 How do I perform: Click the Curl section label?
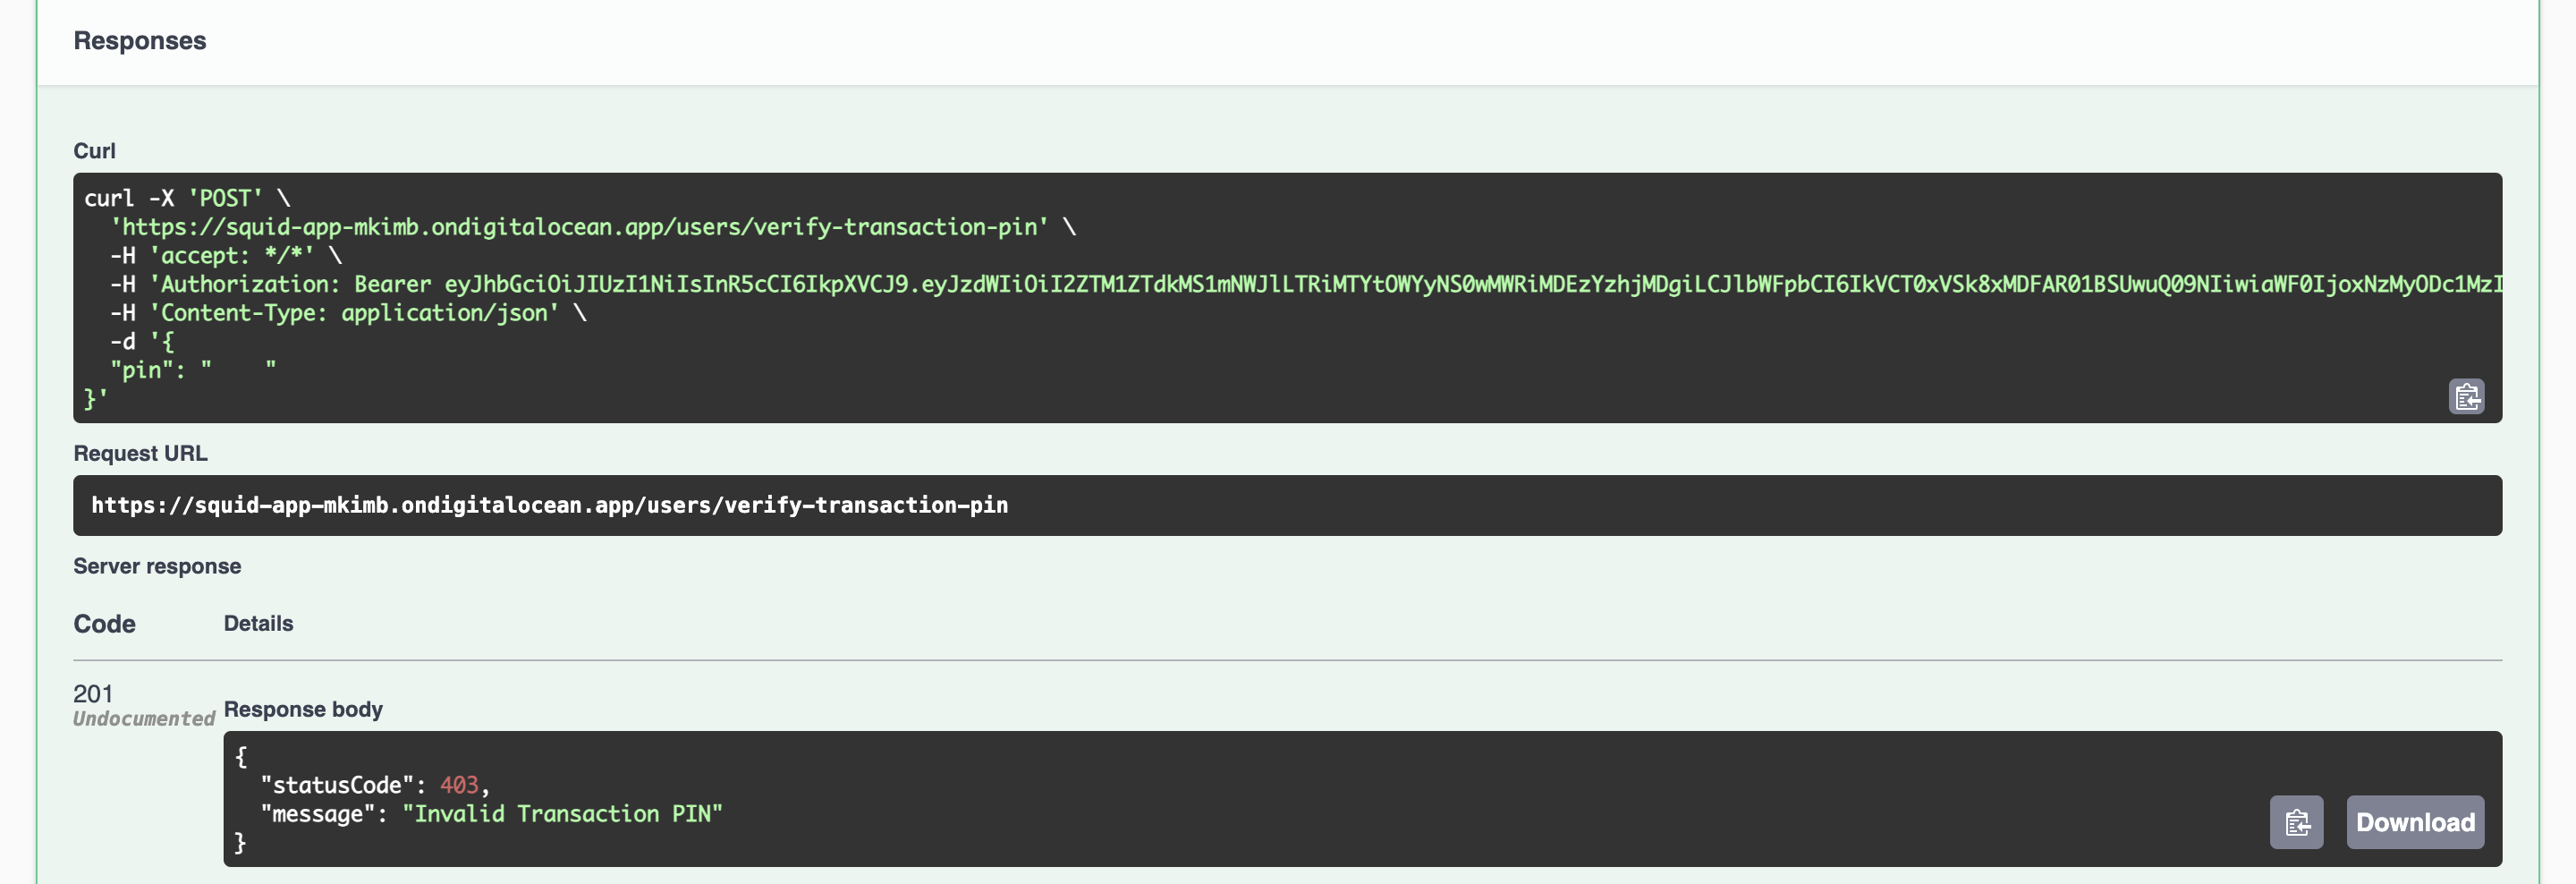(x=94, y=151)
